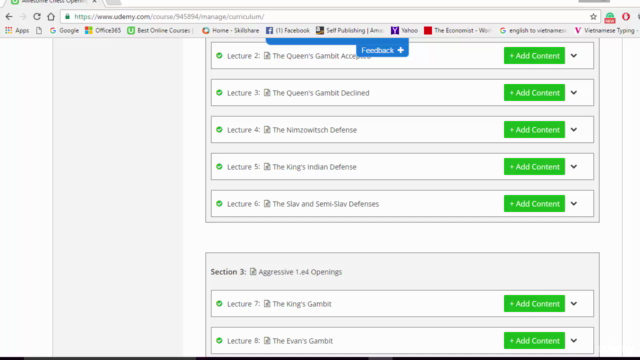Expand the Lecture 4 row chevron
This screenshot has width=640, height=360.
pos(574,129)
